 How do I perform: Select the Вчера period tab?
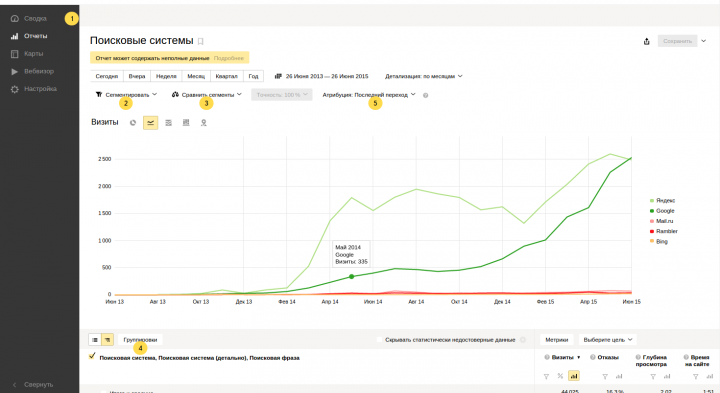137,76
